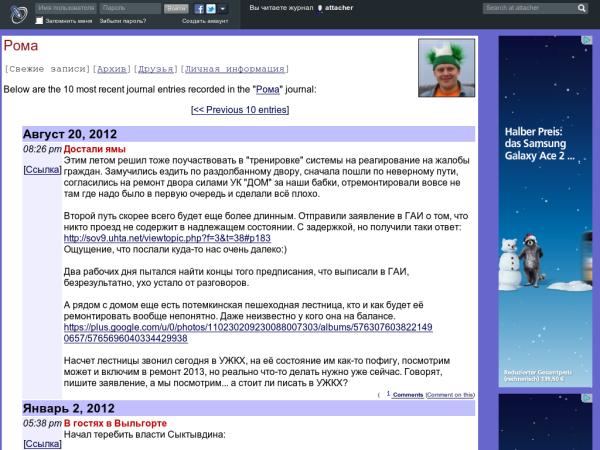600x450 pixels.
Task: Click the Samsung Galaxy Ace 2 ad
Action: click(x=545, y=212)
